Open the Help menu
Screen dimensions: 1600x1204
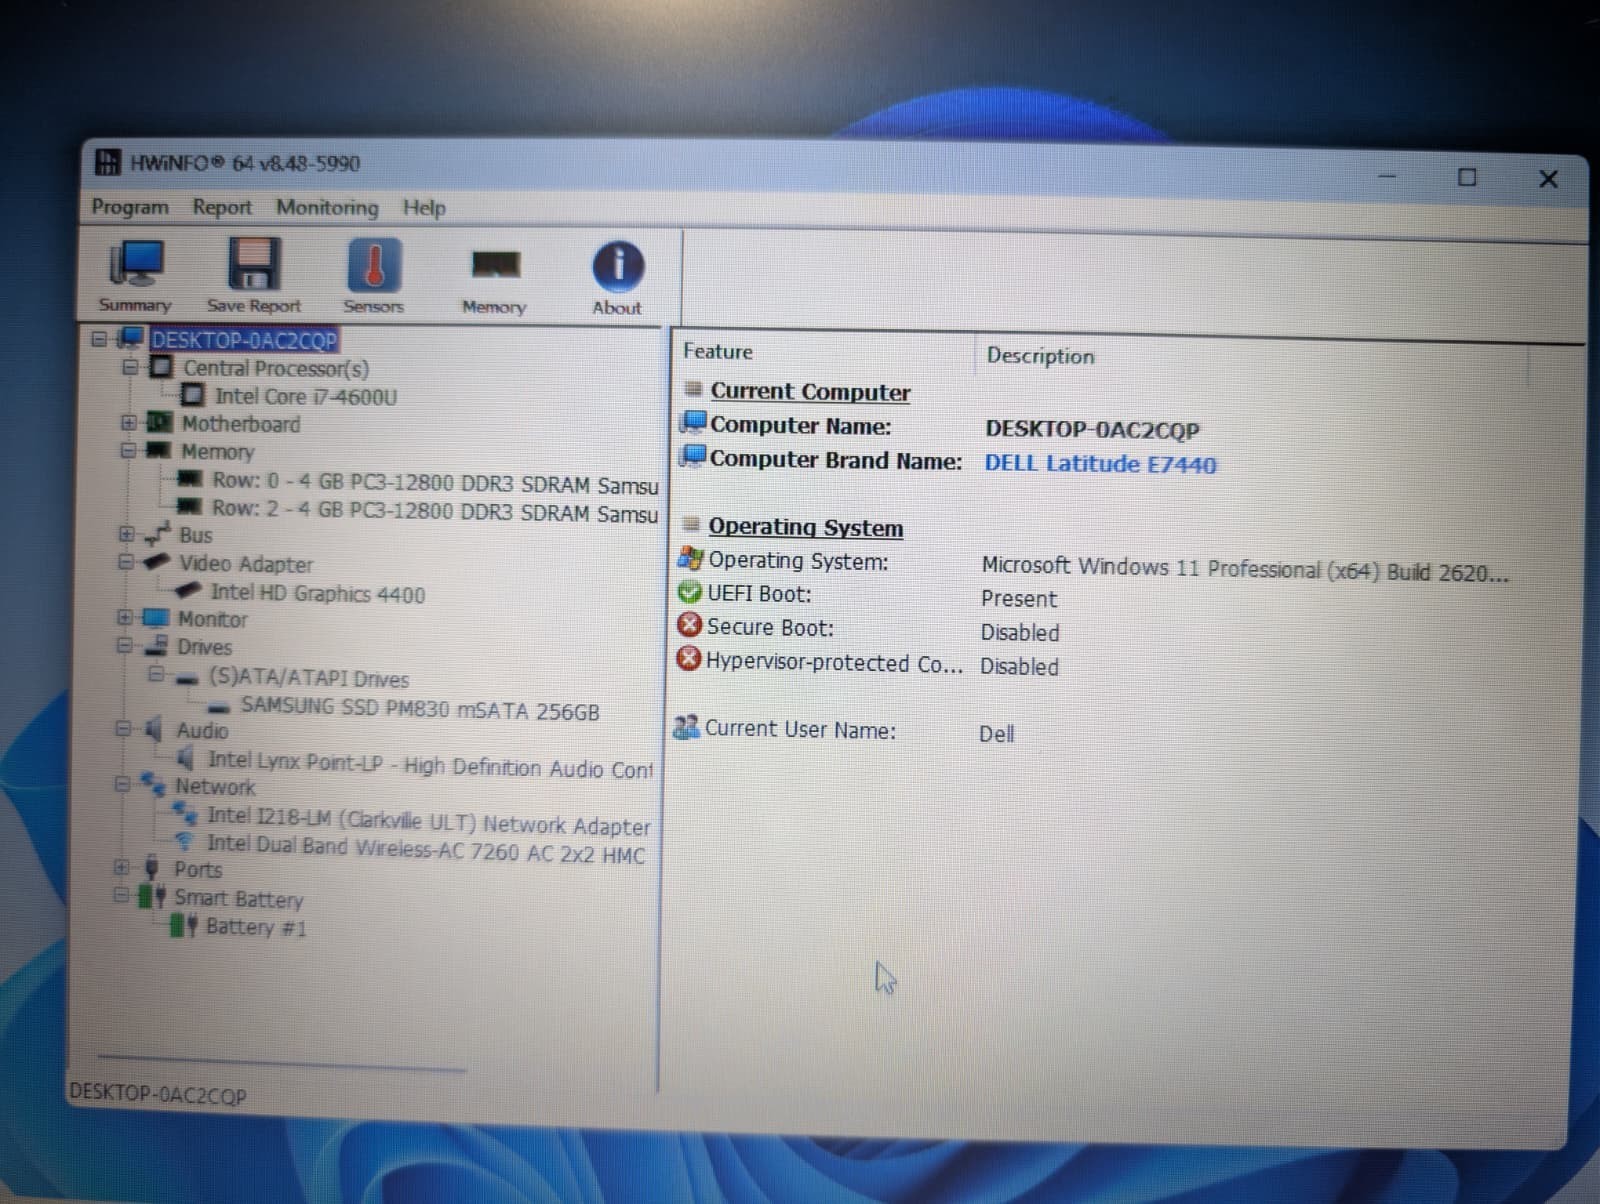424,208
